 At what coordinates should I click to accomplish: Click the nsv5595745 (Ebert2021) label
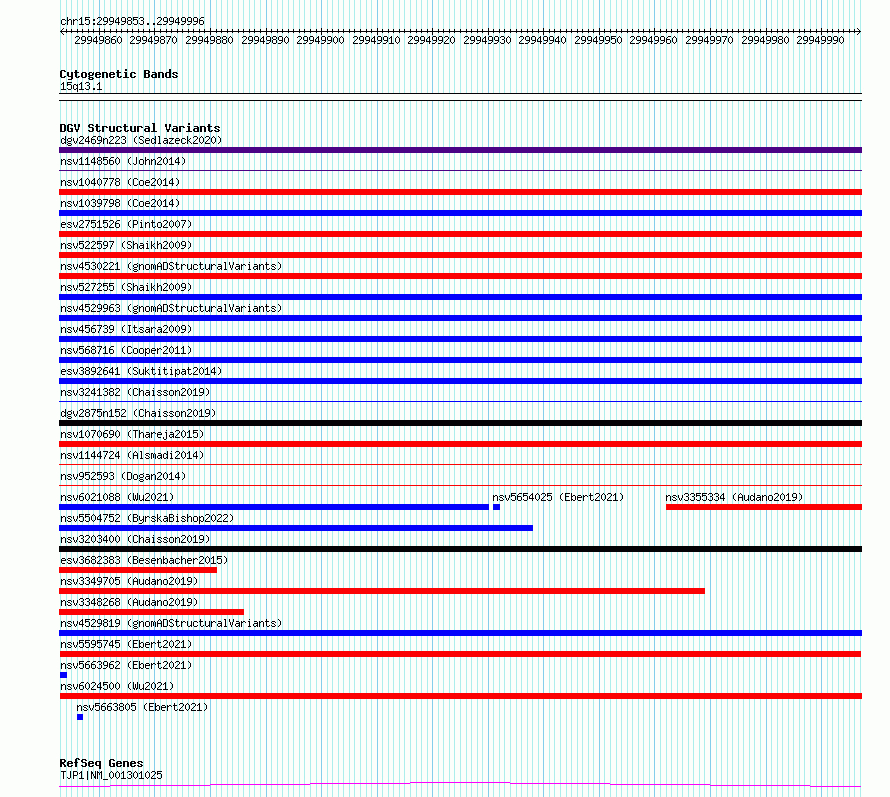pos(126,644)
